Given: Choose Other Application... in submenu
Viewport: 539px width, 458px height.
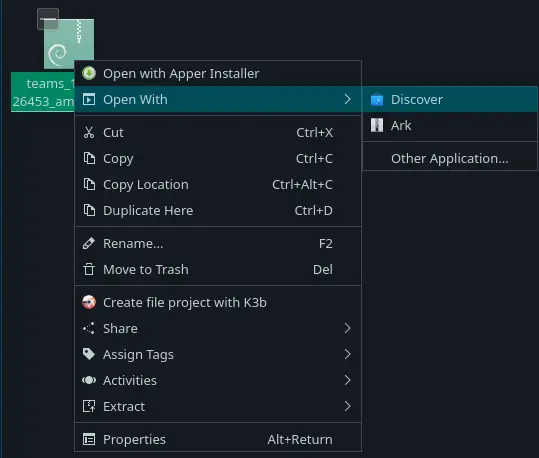Looking at the screenshot, I should tap(450, 159).
